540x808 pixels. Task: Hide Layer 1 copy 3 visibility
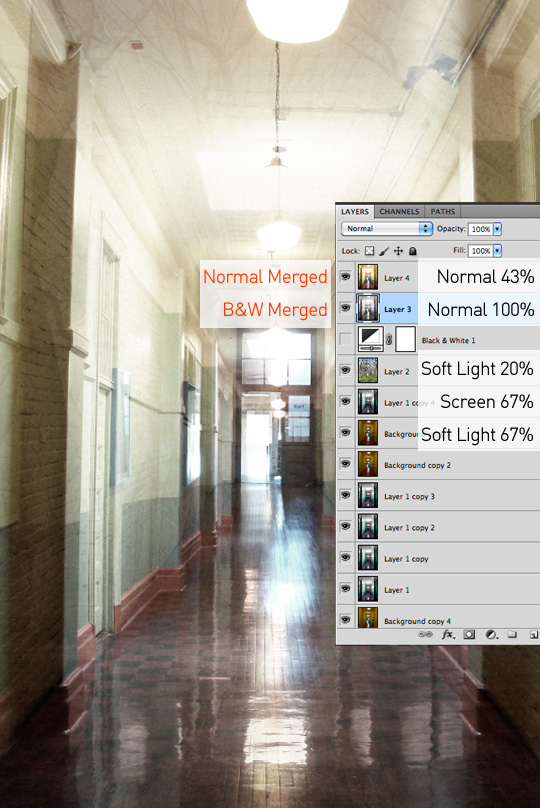tap(345, 495)
